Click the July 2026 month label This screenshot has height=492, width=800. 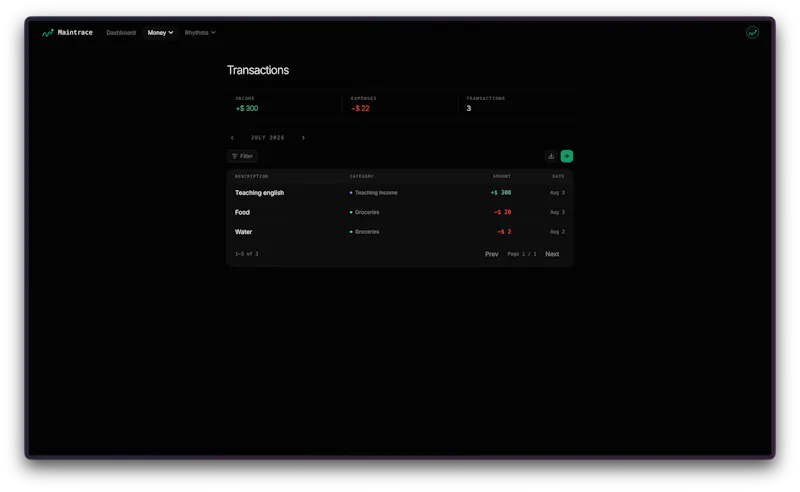coord(267,138)
